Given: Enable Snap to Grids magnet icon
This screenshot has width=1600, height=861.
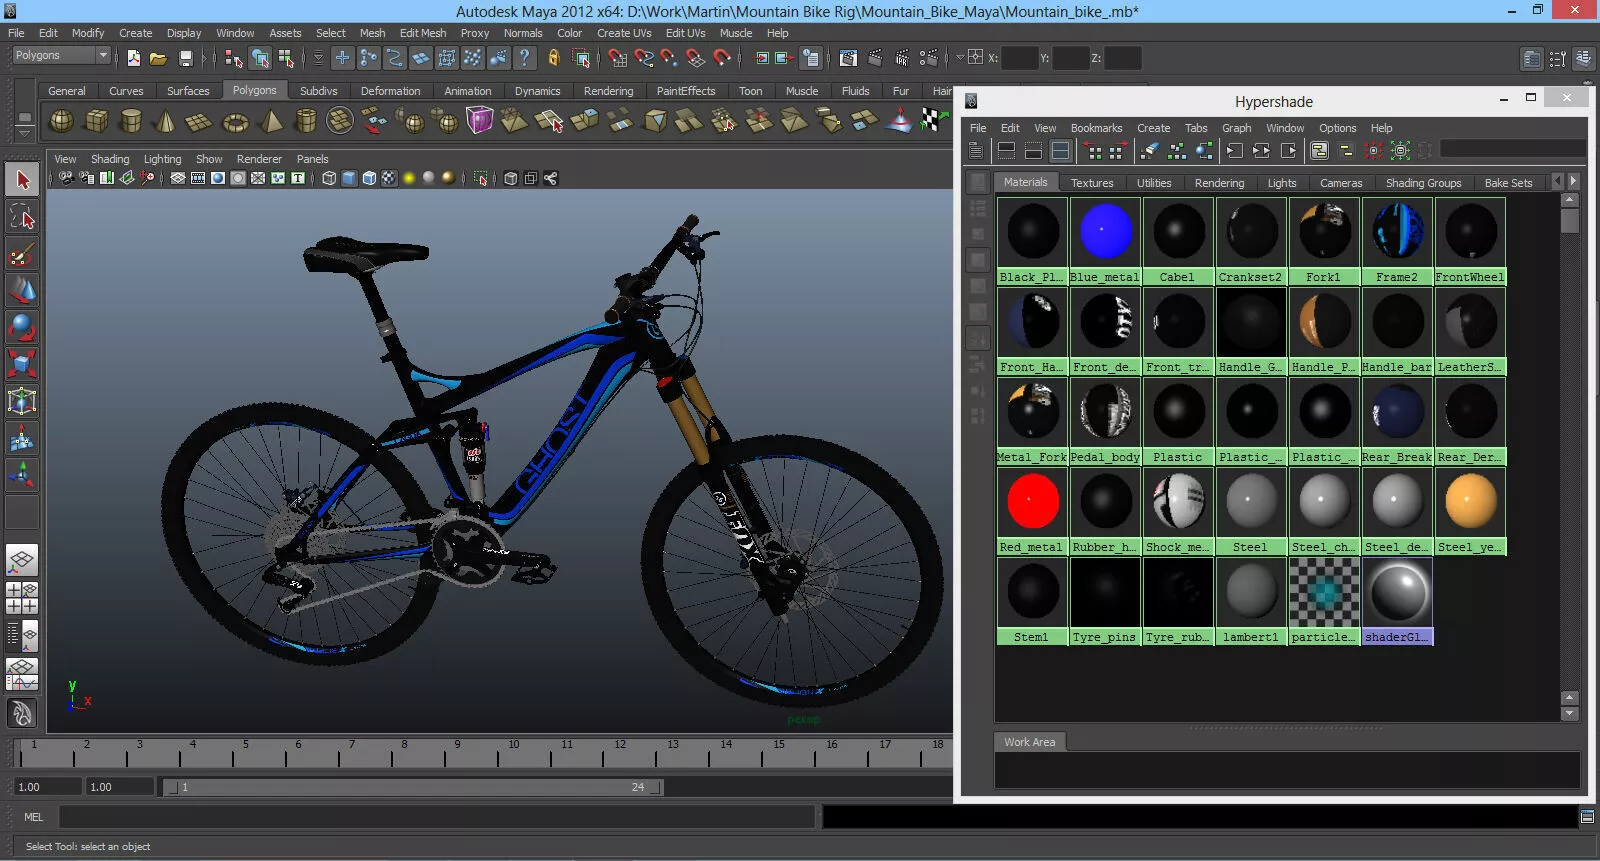Looking at the screenshot, I should pyautogui.click(x=618, y=58).
